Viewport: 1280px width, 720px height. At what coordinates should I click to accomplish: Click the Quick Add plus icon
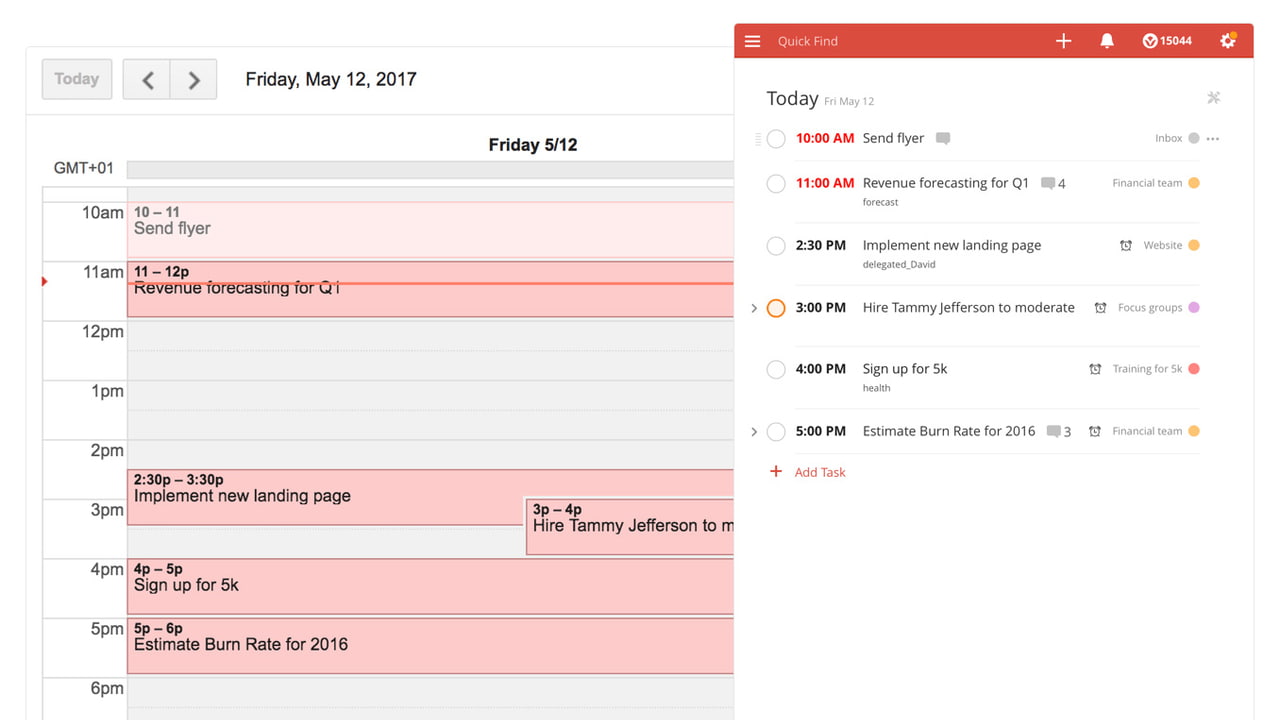tap(1063, 41)
